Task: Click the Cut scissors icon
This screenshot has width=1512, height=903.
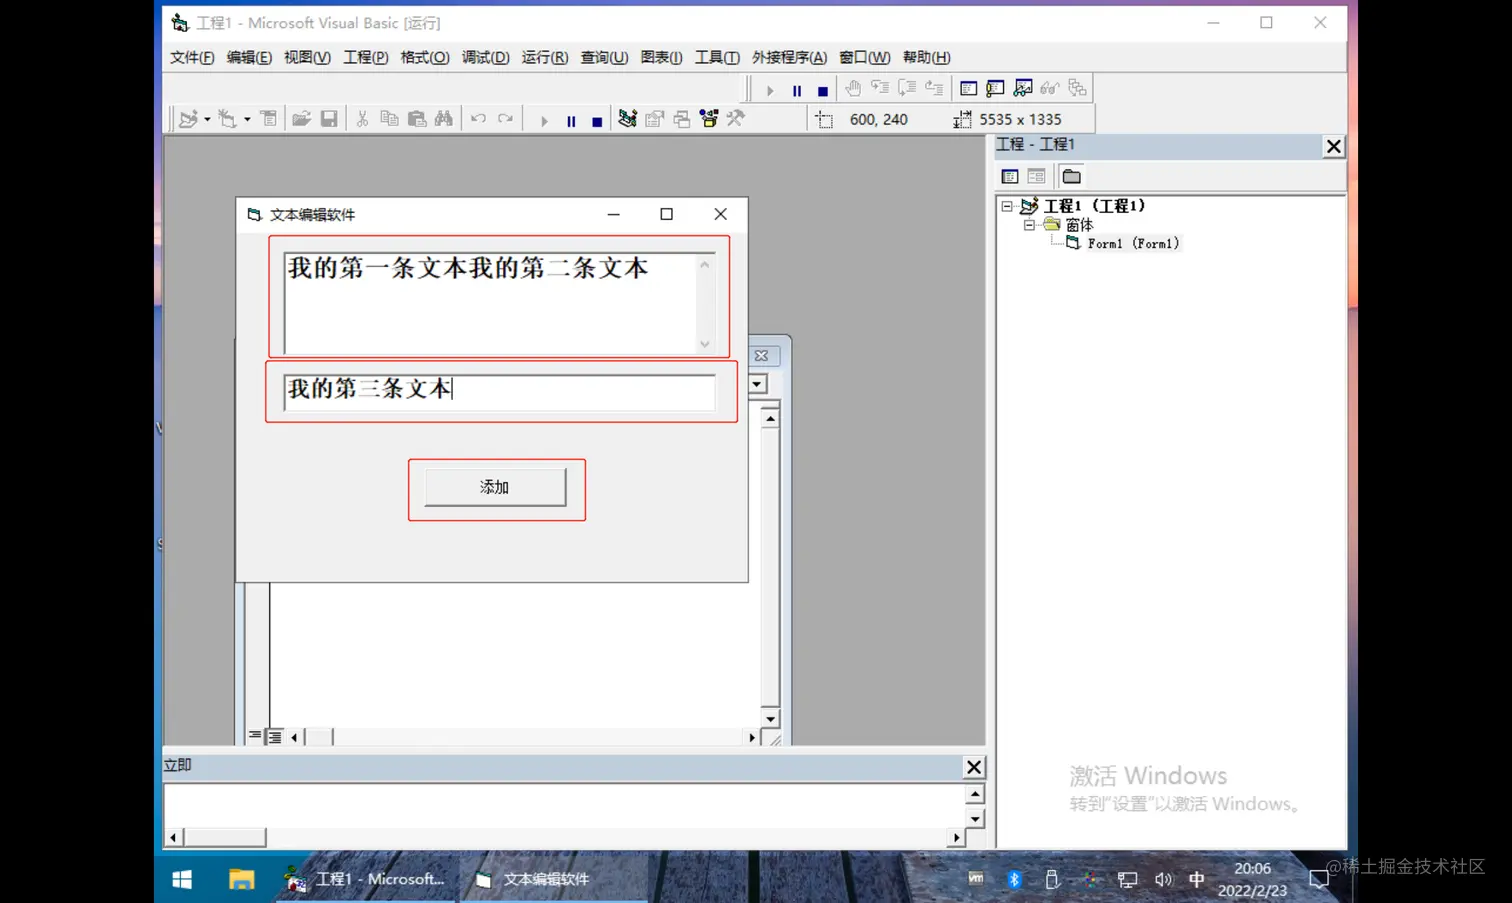Action: (x=362, y=119)
